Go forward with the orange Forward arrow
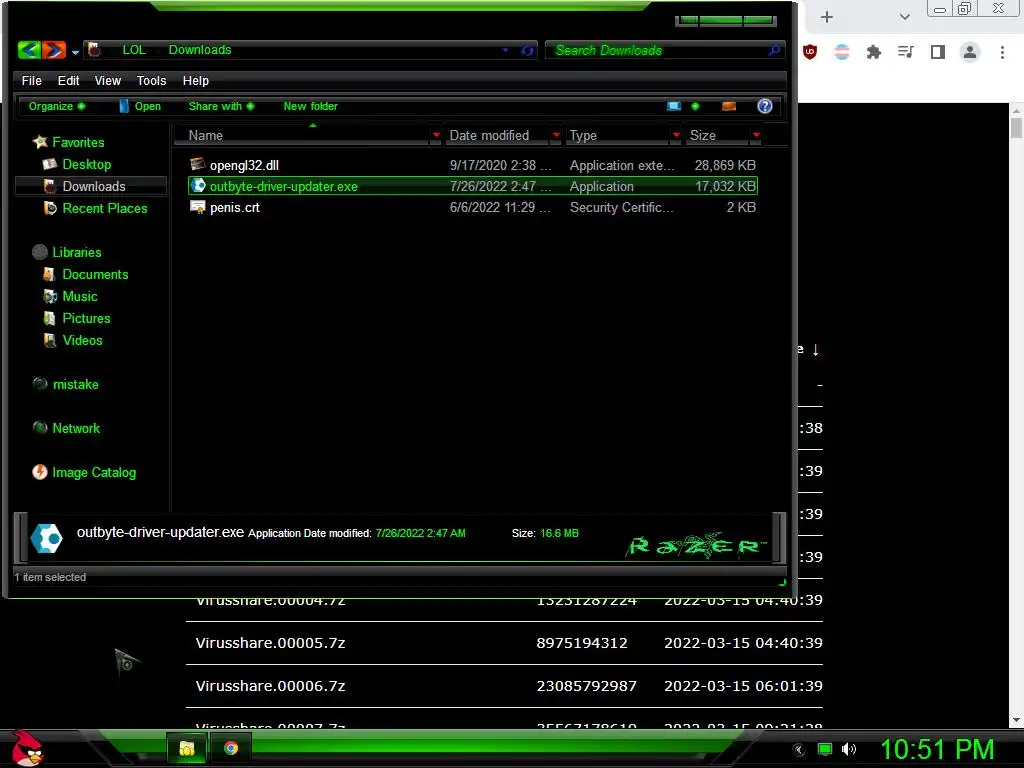The height and width of the screenshot is (768, 1024). pyautogui.click(x=54, y=50)
